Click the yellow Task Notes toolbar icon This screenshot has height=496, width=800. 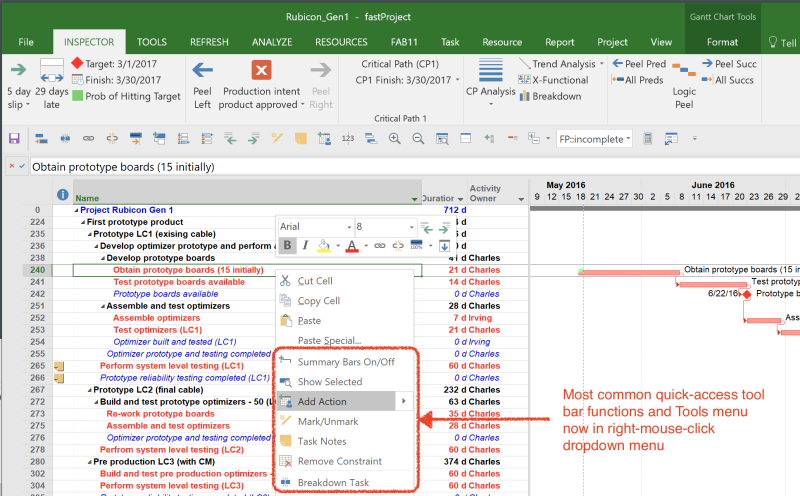(x=301, y=138)
